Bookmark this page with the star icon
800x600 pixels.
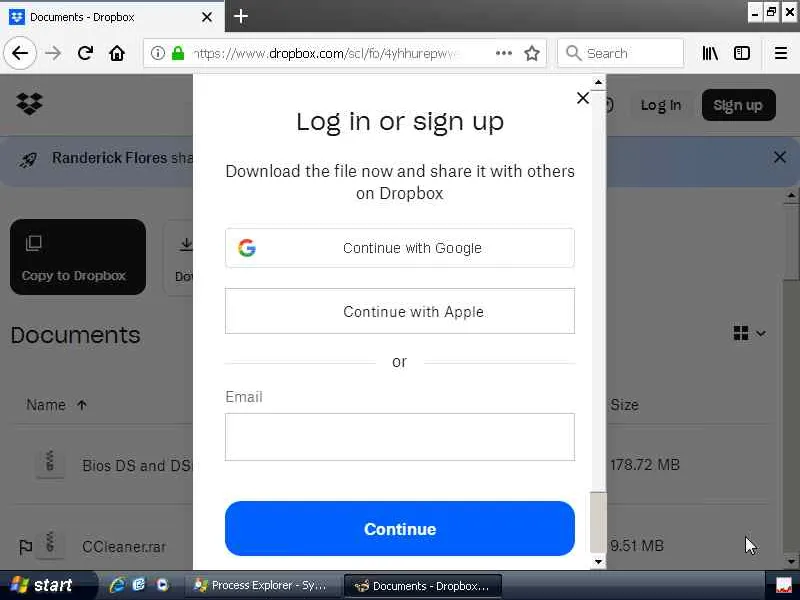(532, 53)
